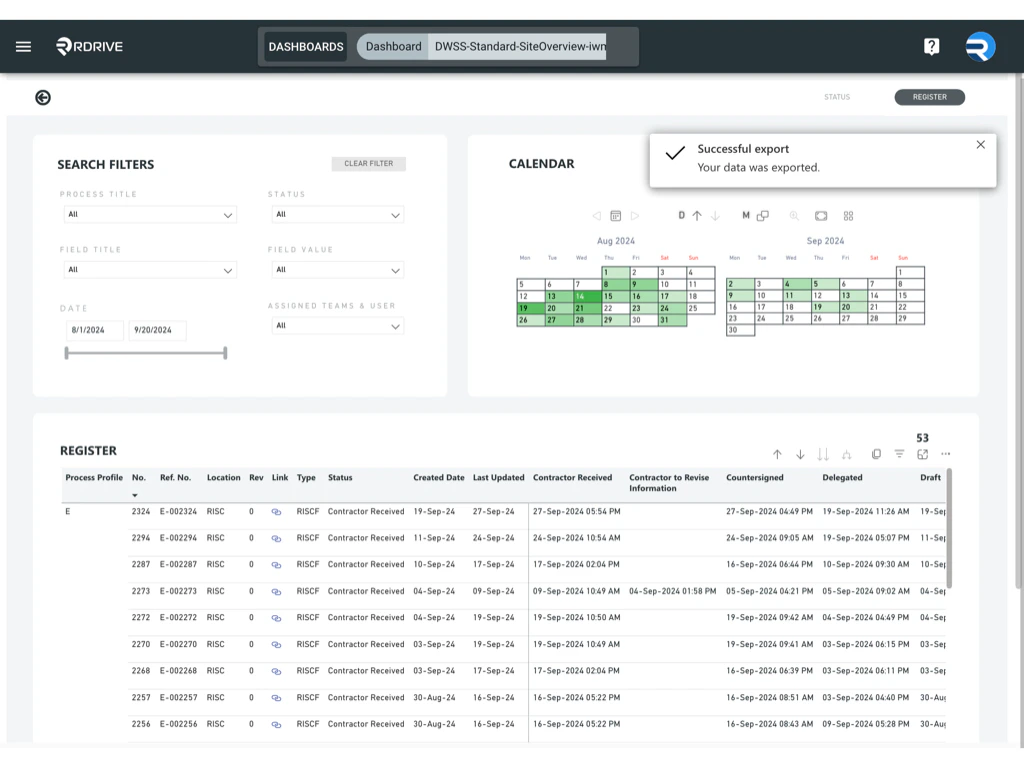Open the filter icon on the Register table
The height and width of the screenshot is (768, 1024).
[x=900, y=453]
